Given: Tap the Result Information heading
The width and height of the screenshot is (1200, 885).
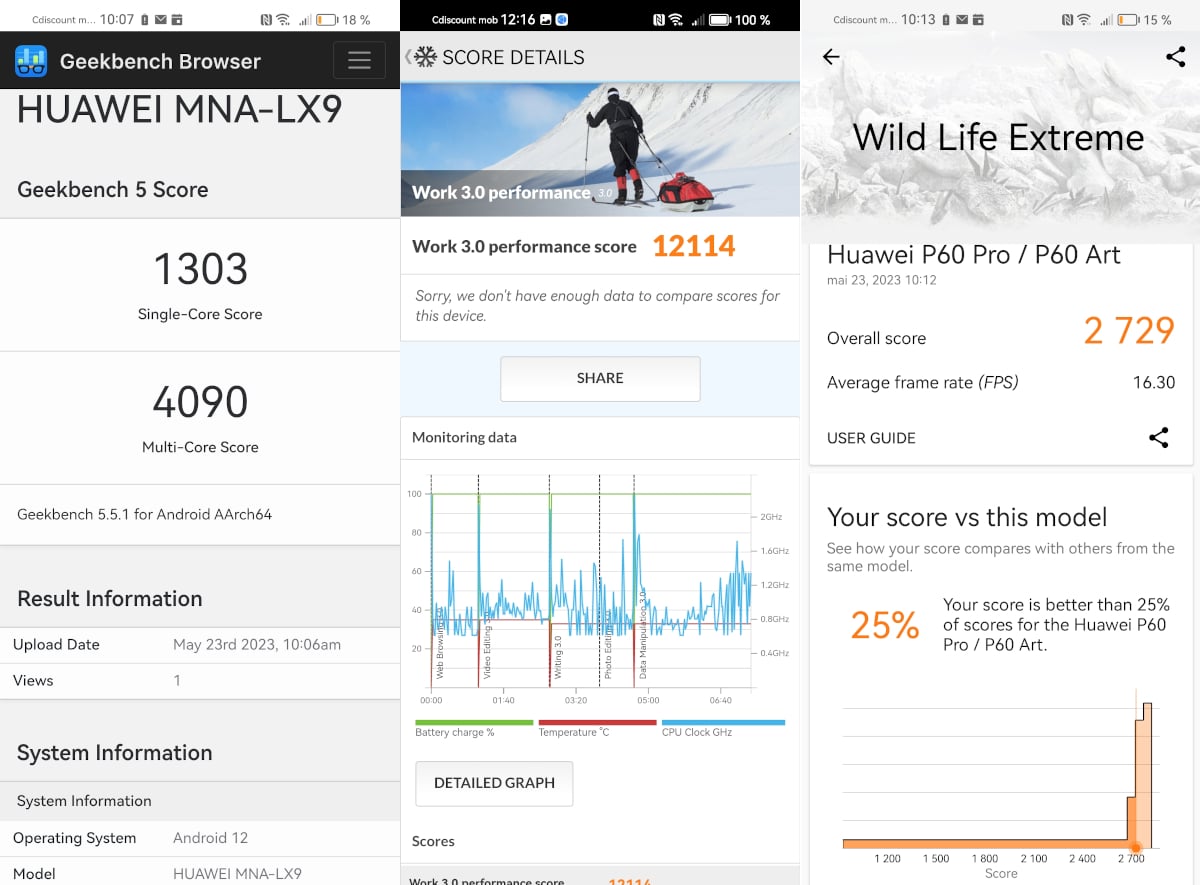Looking at the screenshot, I should (x=110, y=598).
